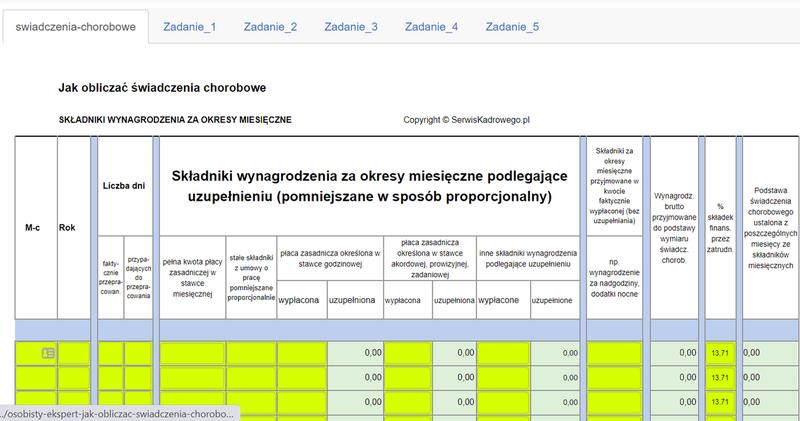Click the M-c input cell in second row
Screen dimensions: 800x421
click(36, 378)
